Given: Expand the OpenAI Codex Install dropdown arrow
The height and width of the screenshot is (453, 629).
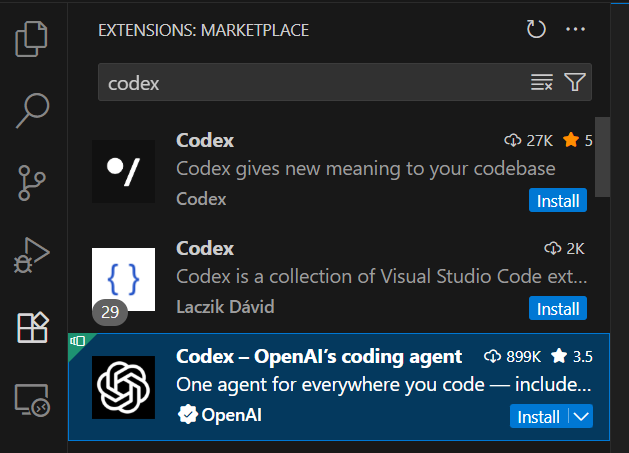Looking at the screenshot, I should (x=581, y=416).
